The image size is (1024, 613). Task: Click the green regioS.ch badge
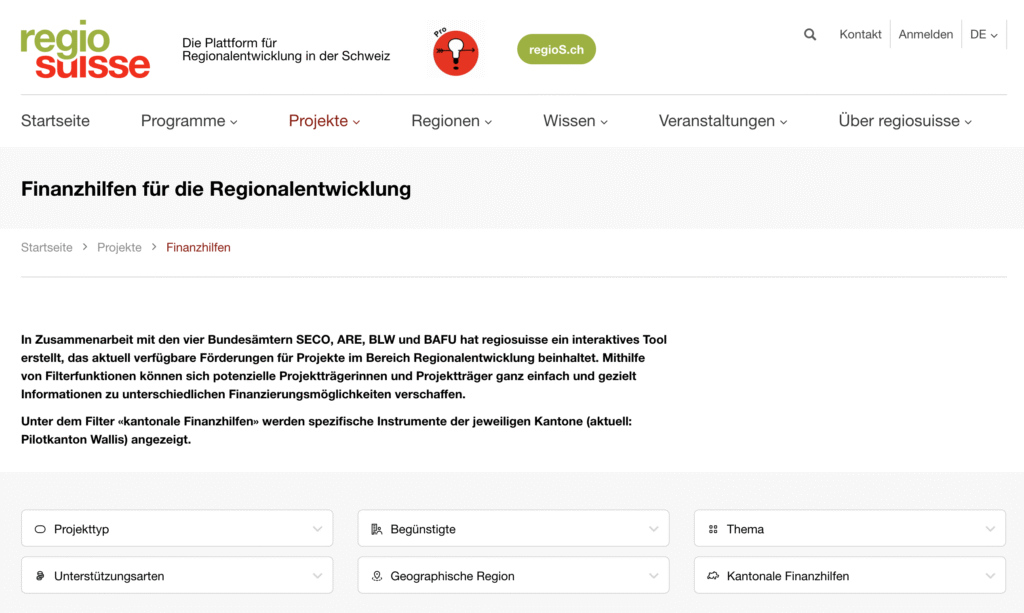point(556,50)
